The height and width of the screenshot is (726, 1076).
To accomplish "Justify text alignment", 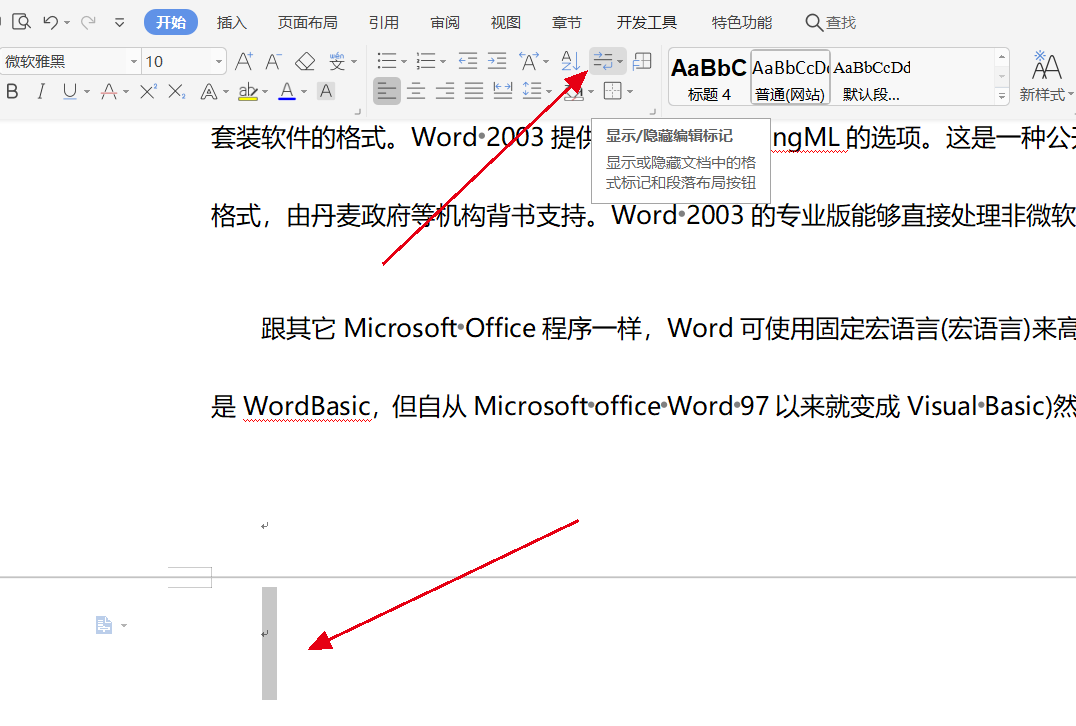I will point(473,91).
